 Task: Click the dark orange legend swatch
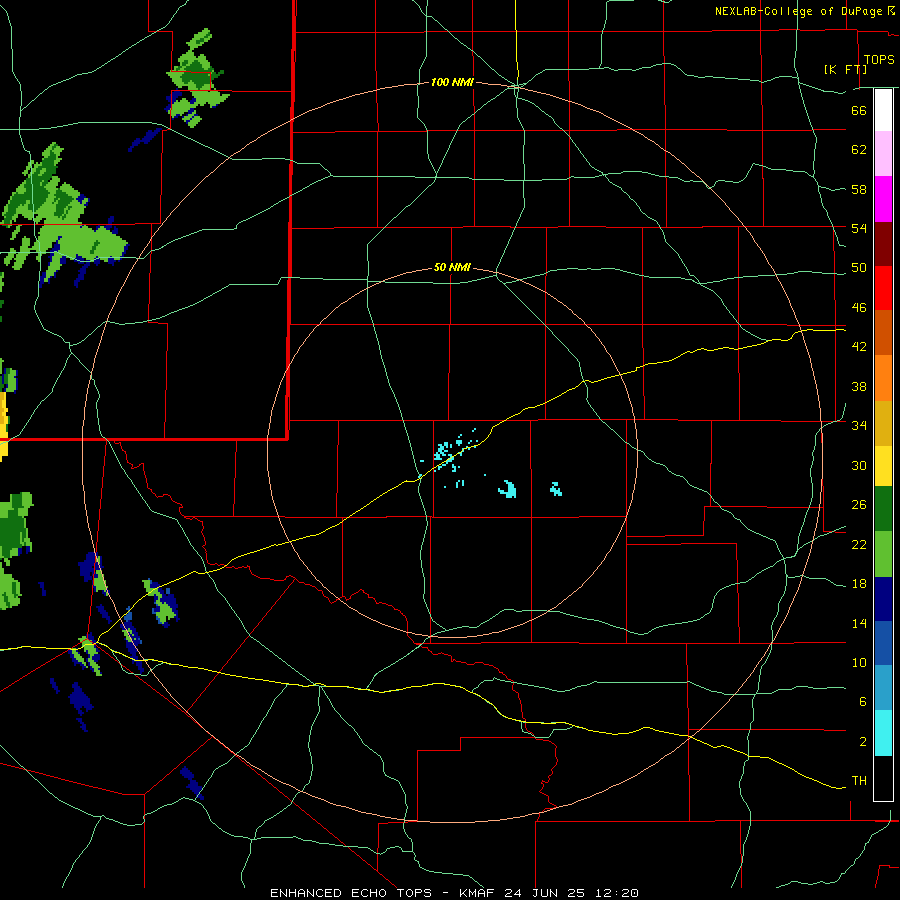point(883,333)
